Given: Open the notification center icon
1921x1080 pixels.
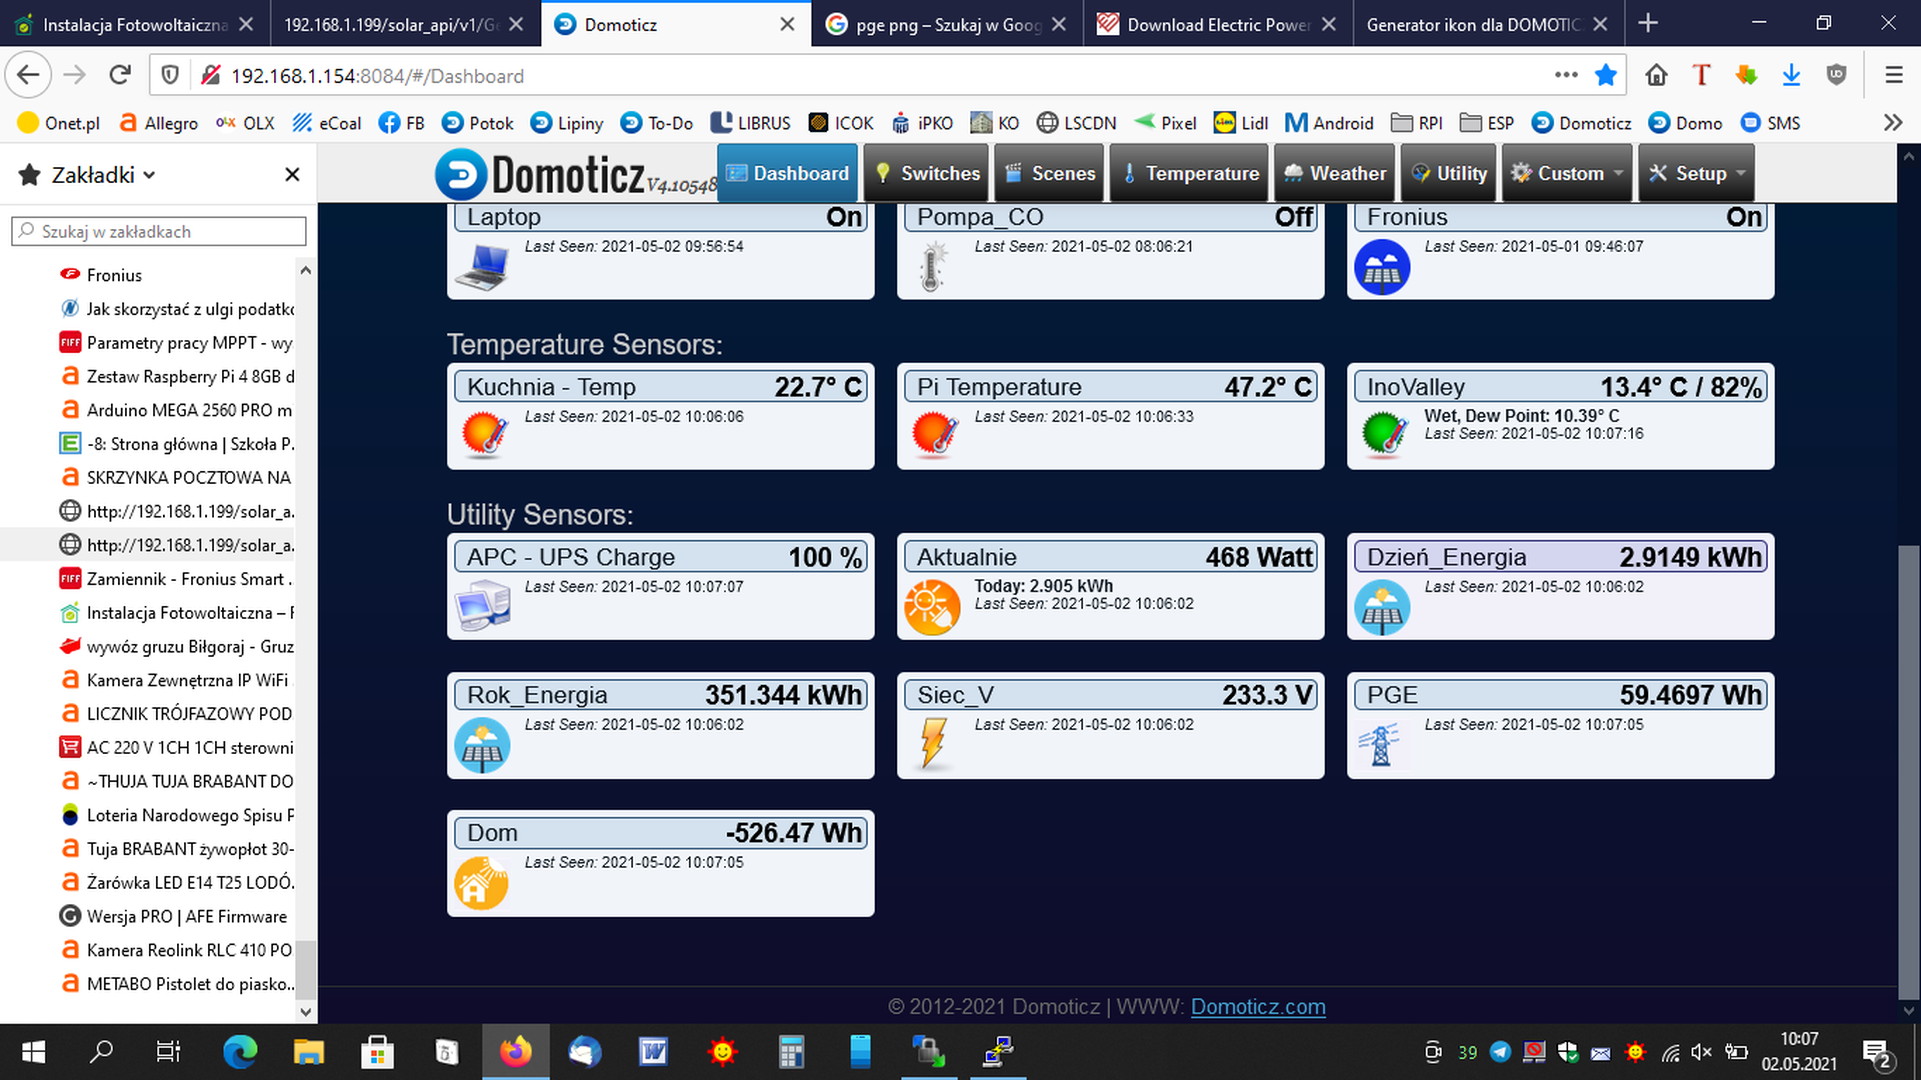Looking at the screenshot, I should pos(1877,1052).
